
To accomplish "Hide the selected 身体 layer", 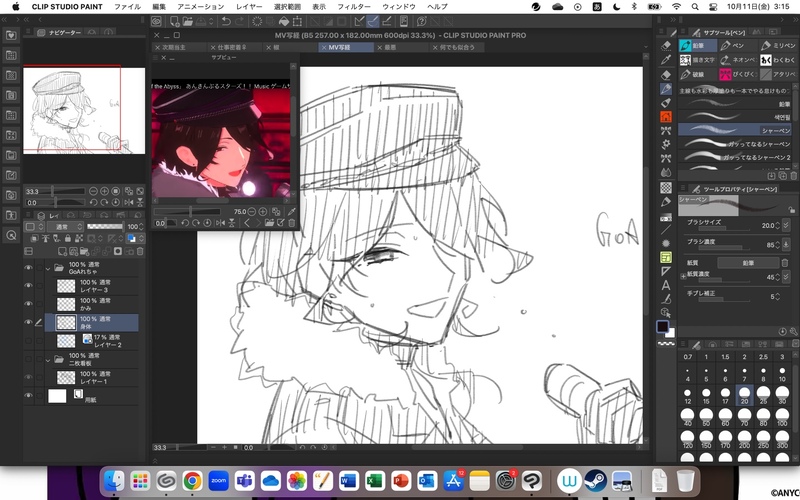I will 28,322.
